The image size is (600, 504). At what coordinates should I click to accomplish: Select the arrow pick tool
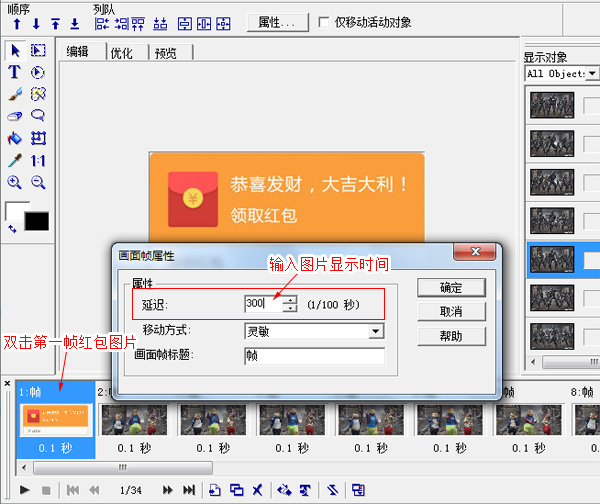click(15, 51)
